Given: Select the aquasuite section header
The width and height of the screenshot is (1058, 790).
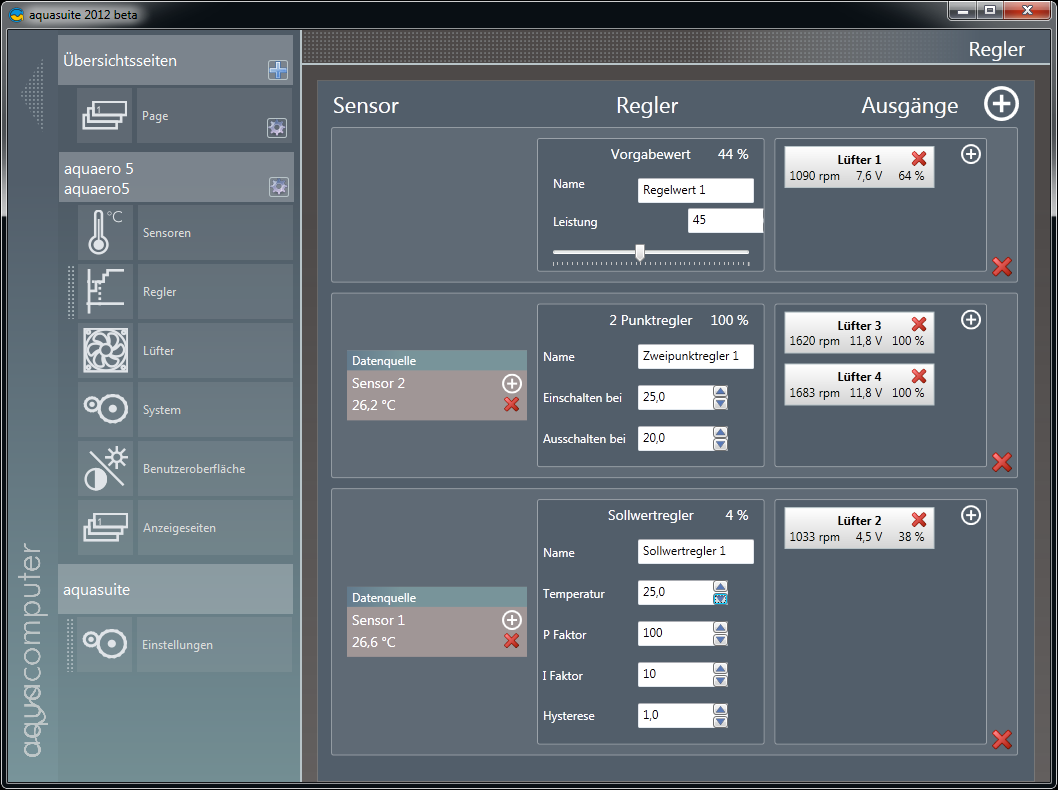Looking at the screenshot, I should coord(175,589).
